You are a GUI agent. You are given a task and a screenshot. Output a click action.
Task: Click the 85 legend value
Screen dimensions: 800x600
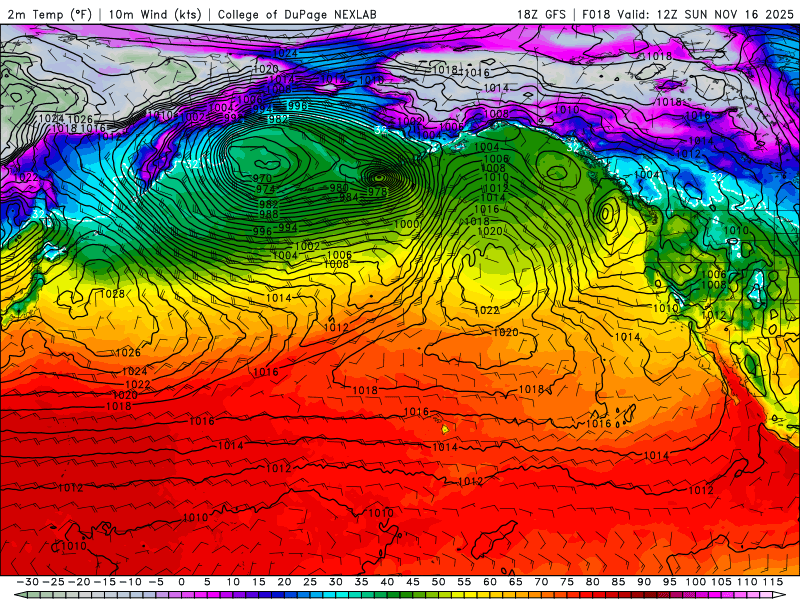pos(618,582)
